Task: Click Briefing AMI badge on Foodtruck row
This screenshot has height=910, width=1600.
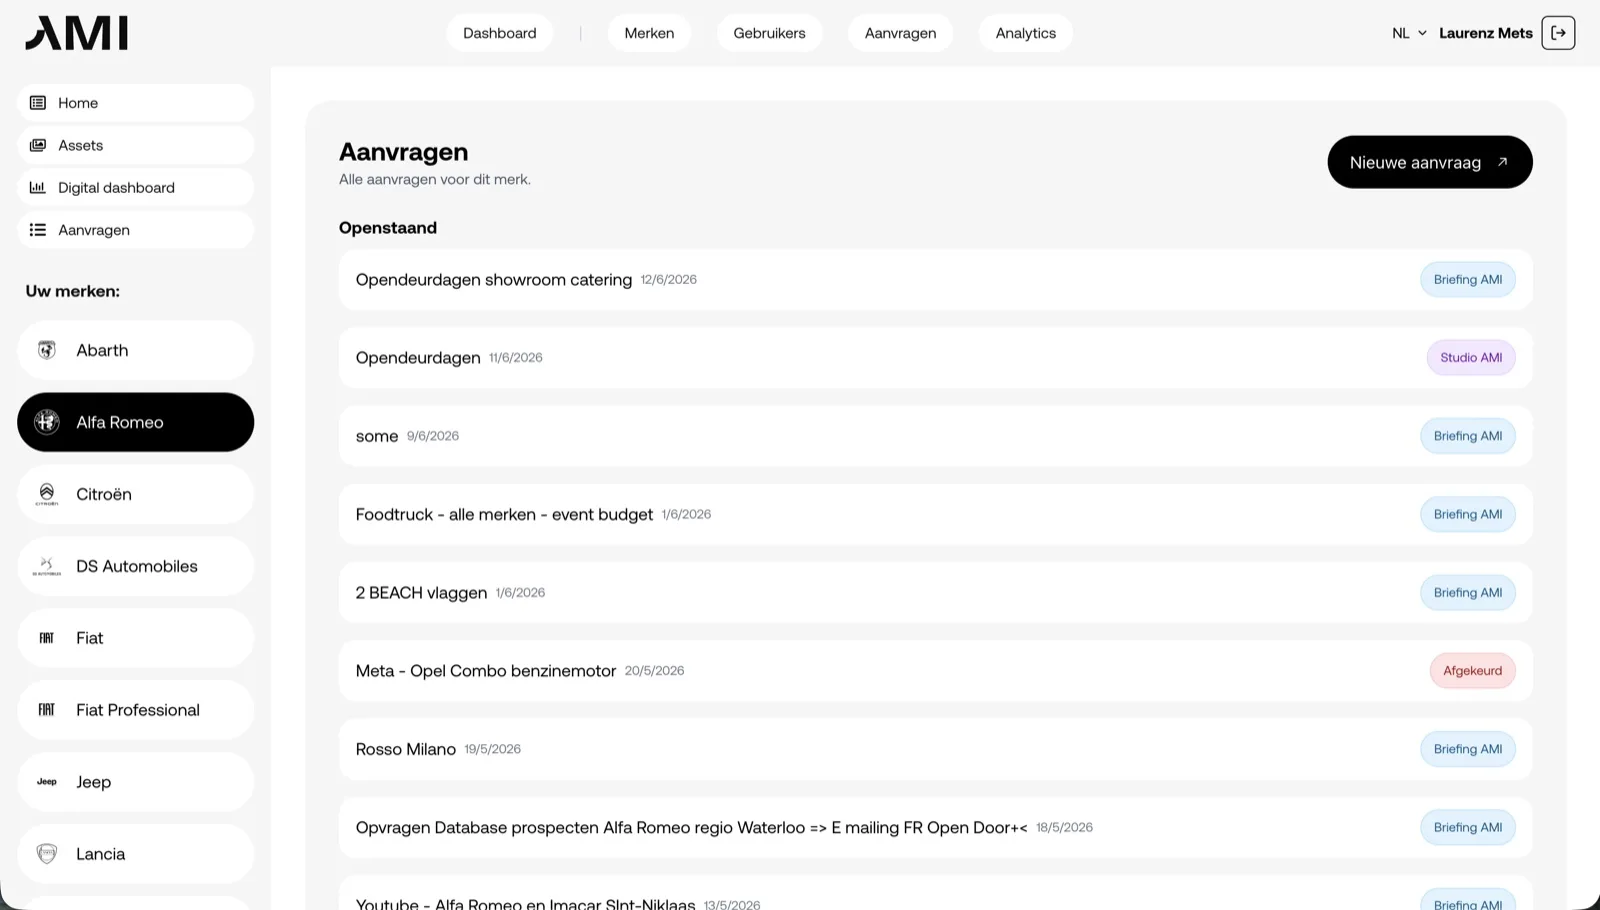Action: [x=1468, y=514]
